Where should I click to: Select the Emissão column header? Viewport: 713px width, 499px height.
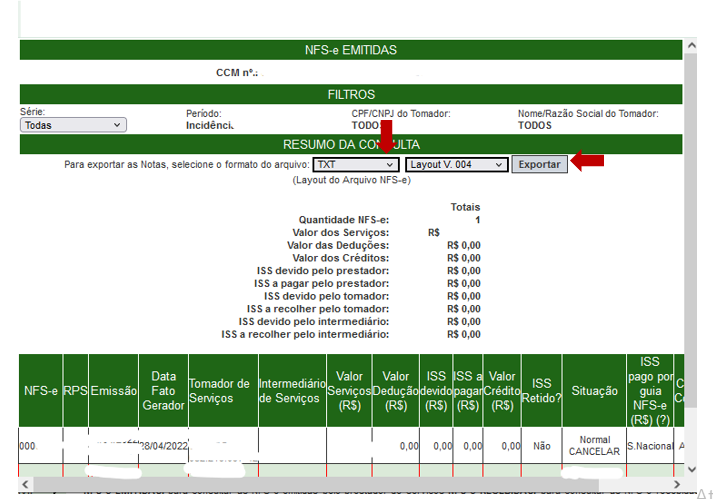114,391
